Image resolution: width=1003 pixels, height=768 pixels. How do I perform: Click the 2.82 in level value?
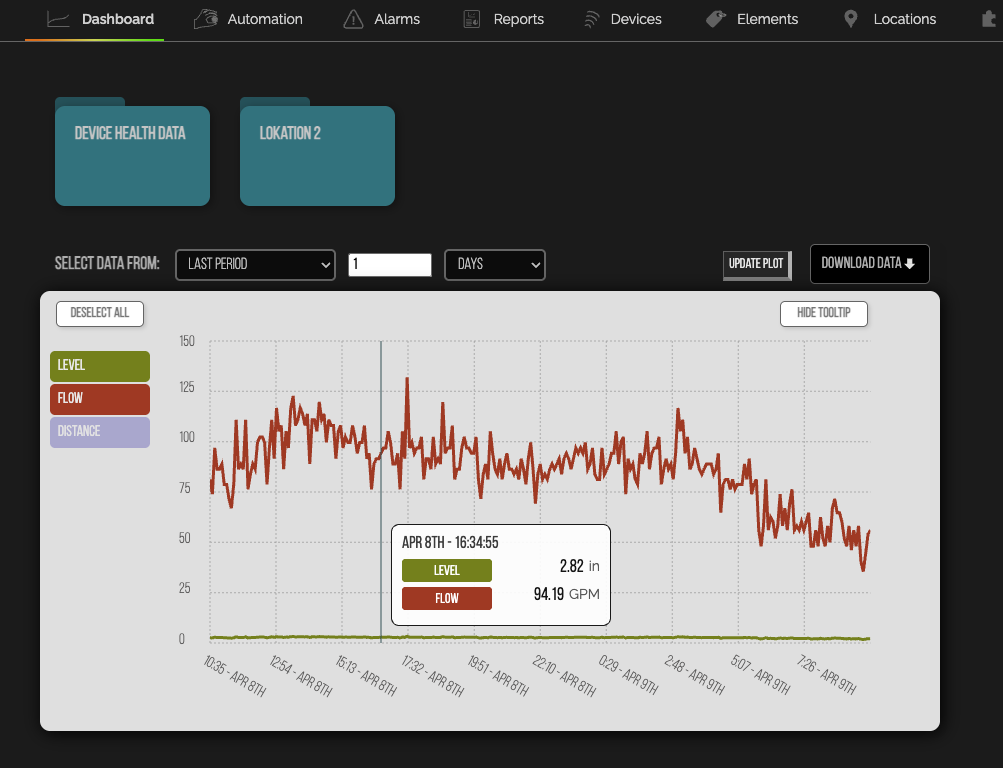click(580, 567)
